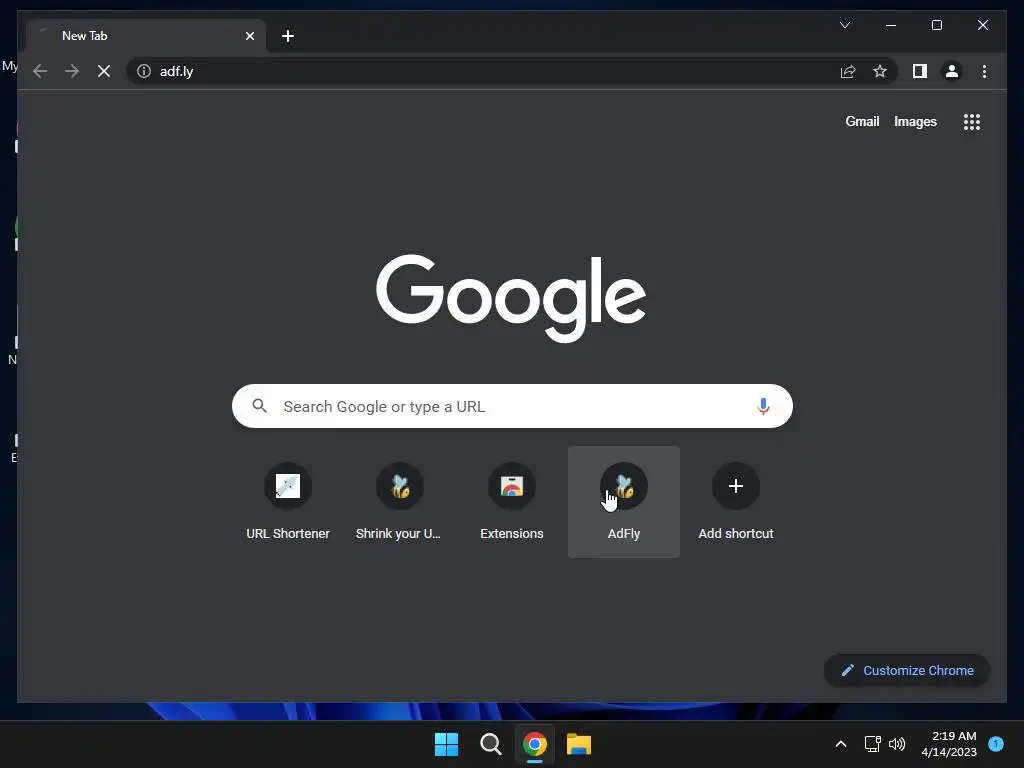This screenshot has height=768, width=1024.
Task: Close the New Tab tab
Action: tap(249, 36)
